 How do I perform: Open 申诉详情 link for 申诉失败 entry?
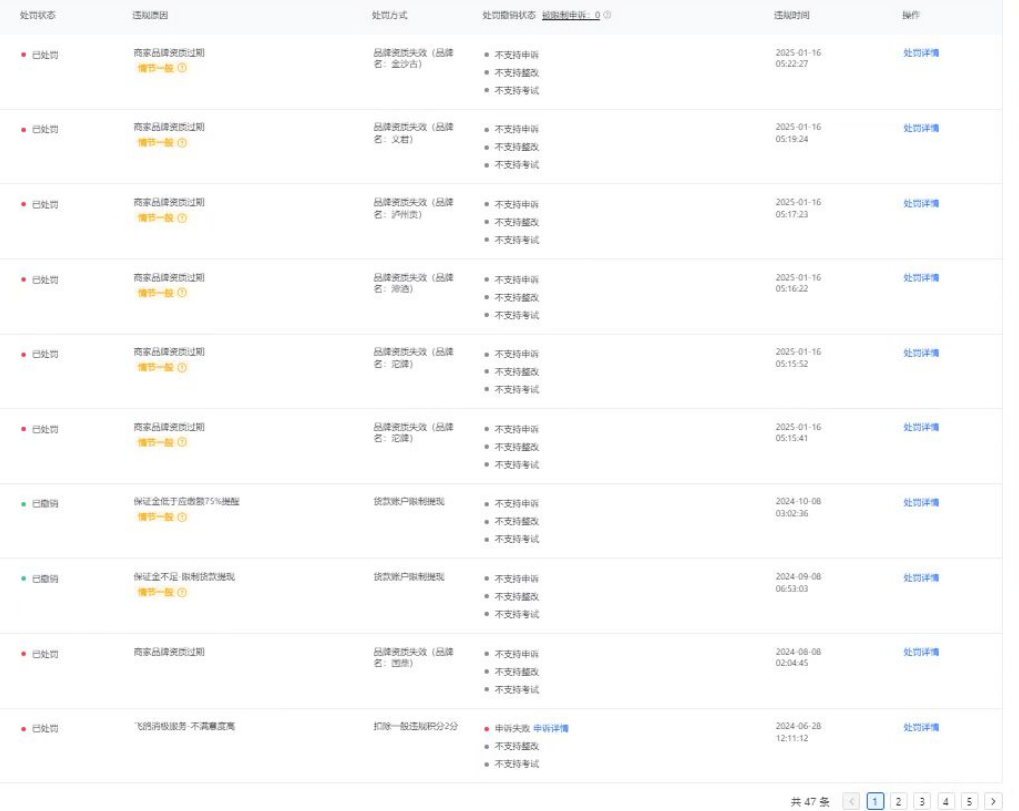tap(551, 729)
